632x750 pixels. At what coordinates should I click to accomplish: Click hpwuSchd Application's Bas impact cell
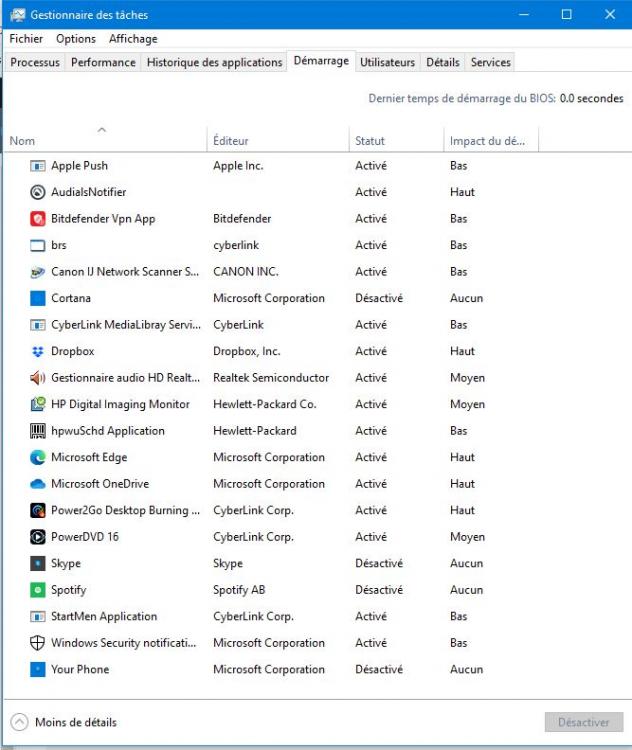pos(458,431)
